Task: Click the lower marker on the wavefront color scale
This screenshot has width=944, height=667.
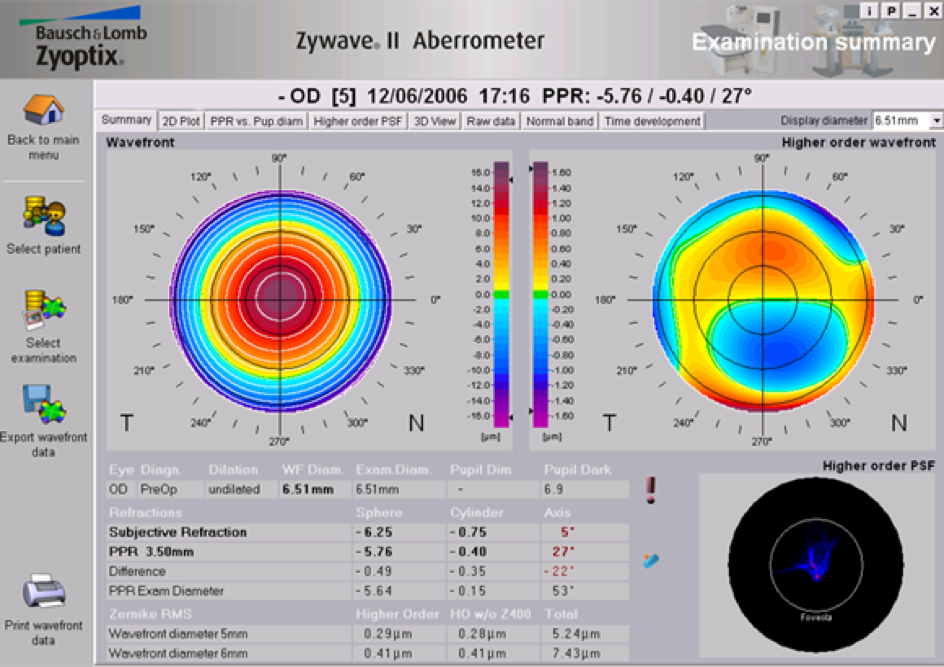Action: click(511, 417)
